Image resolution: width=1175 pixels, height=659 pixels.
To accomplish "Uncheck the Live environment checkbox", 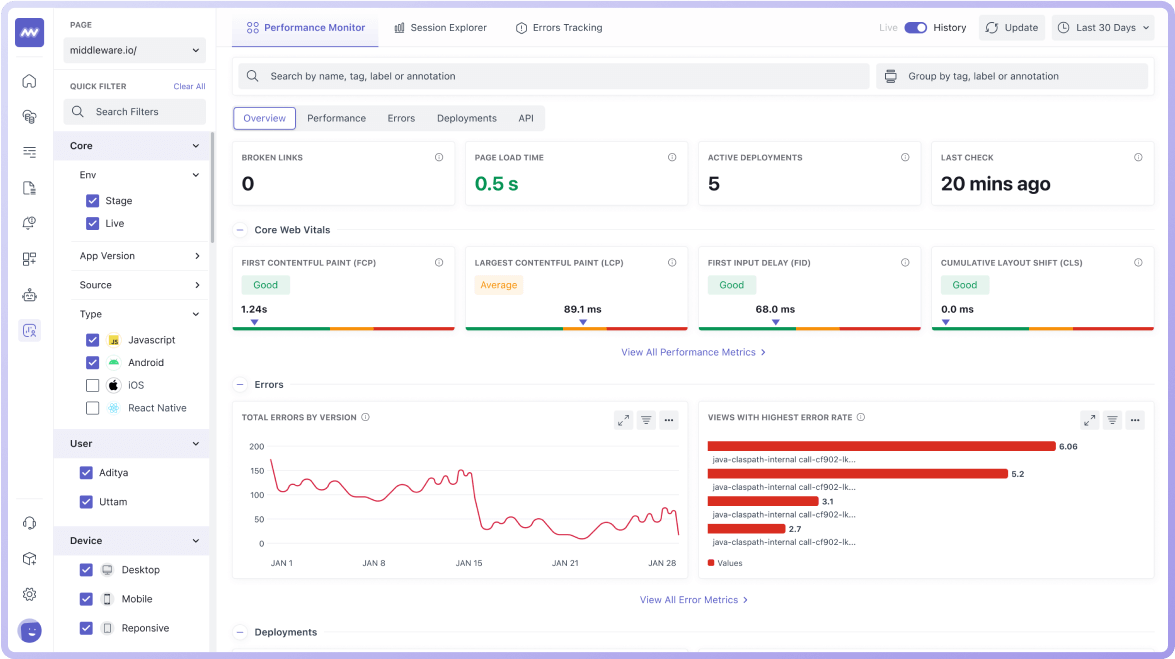I will click(93, 223).
